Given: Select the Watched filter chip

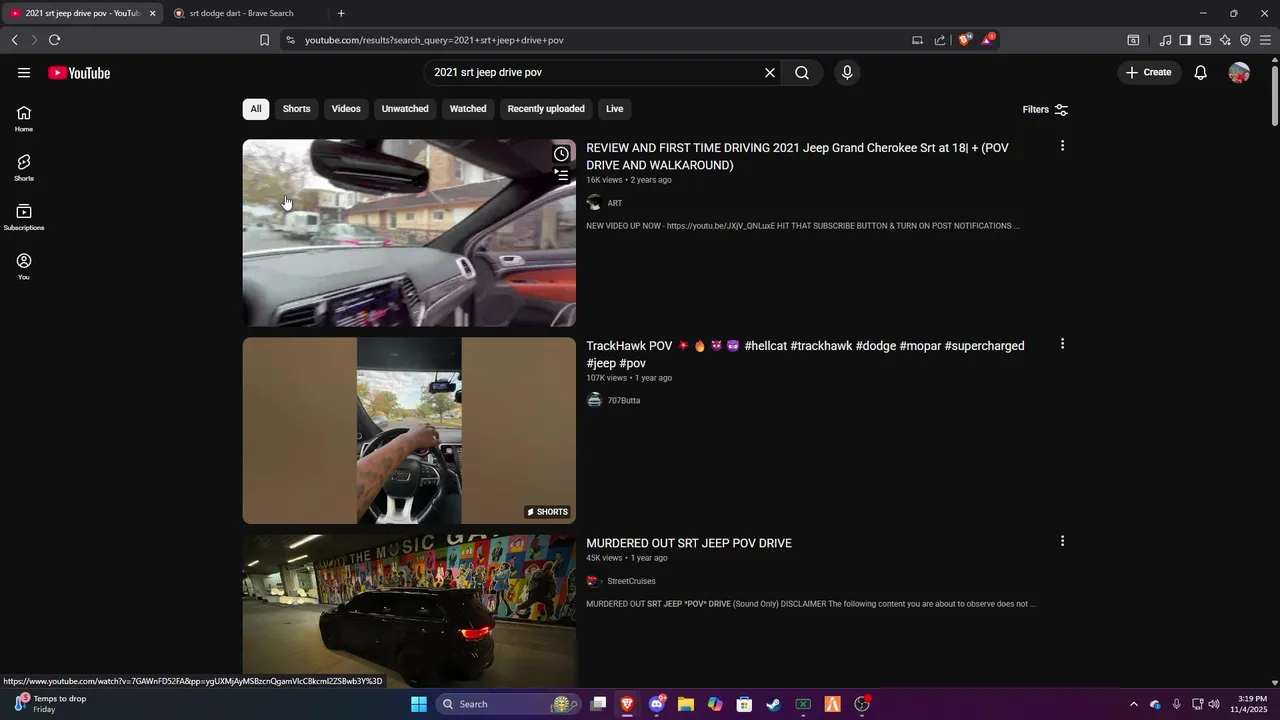Looking at the screenshot, I should click(468, 109).
